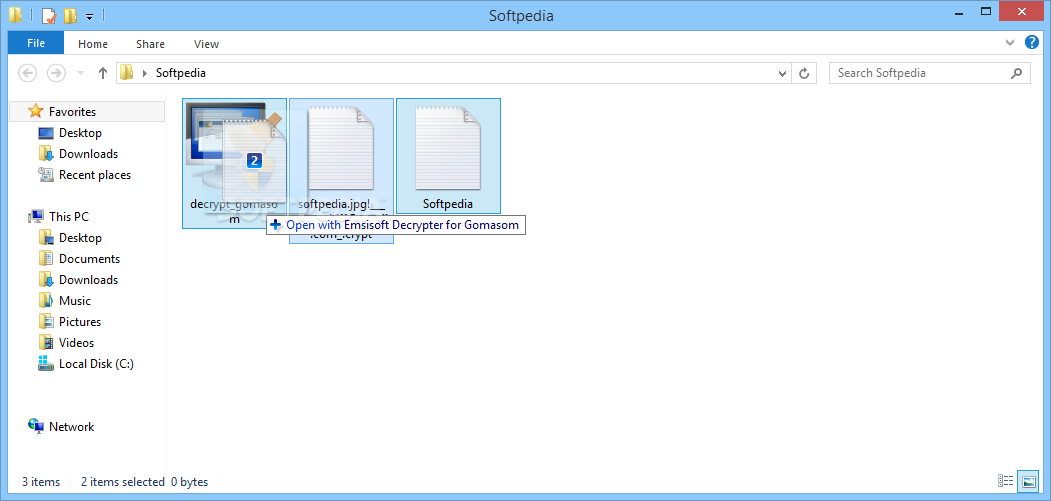The height and width of the screenshot is (501, 1051).
Task: Click the This PC computer icon
Action: click(36, 217)
